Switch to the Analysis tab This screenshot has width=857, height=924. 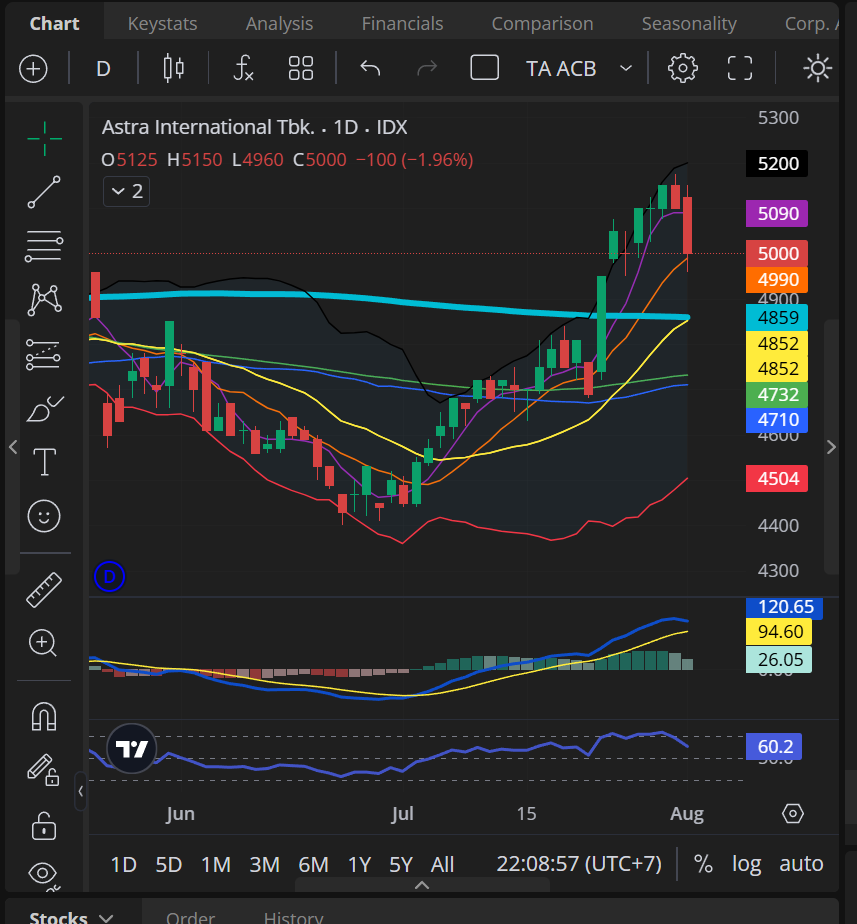click(x=279, y=24)
